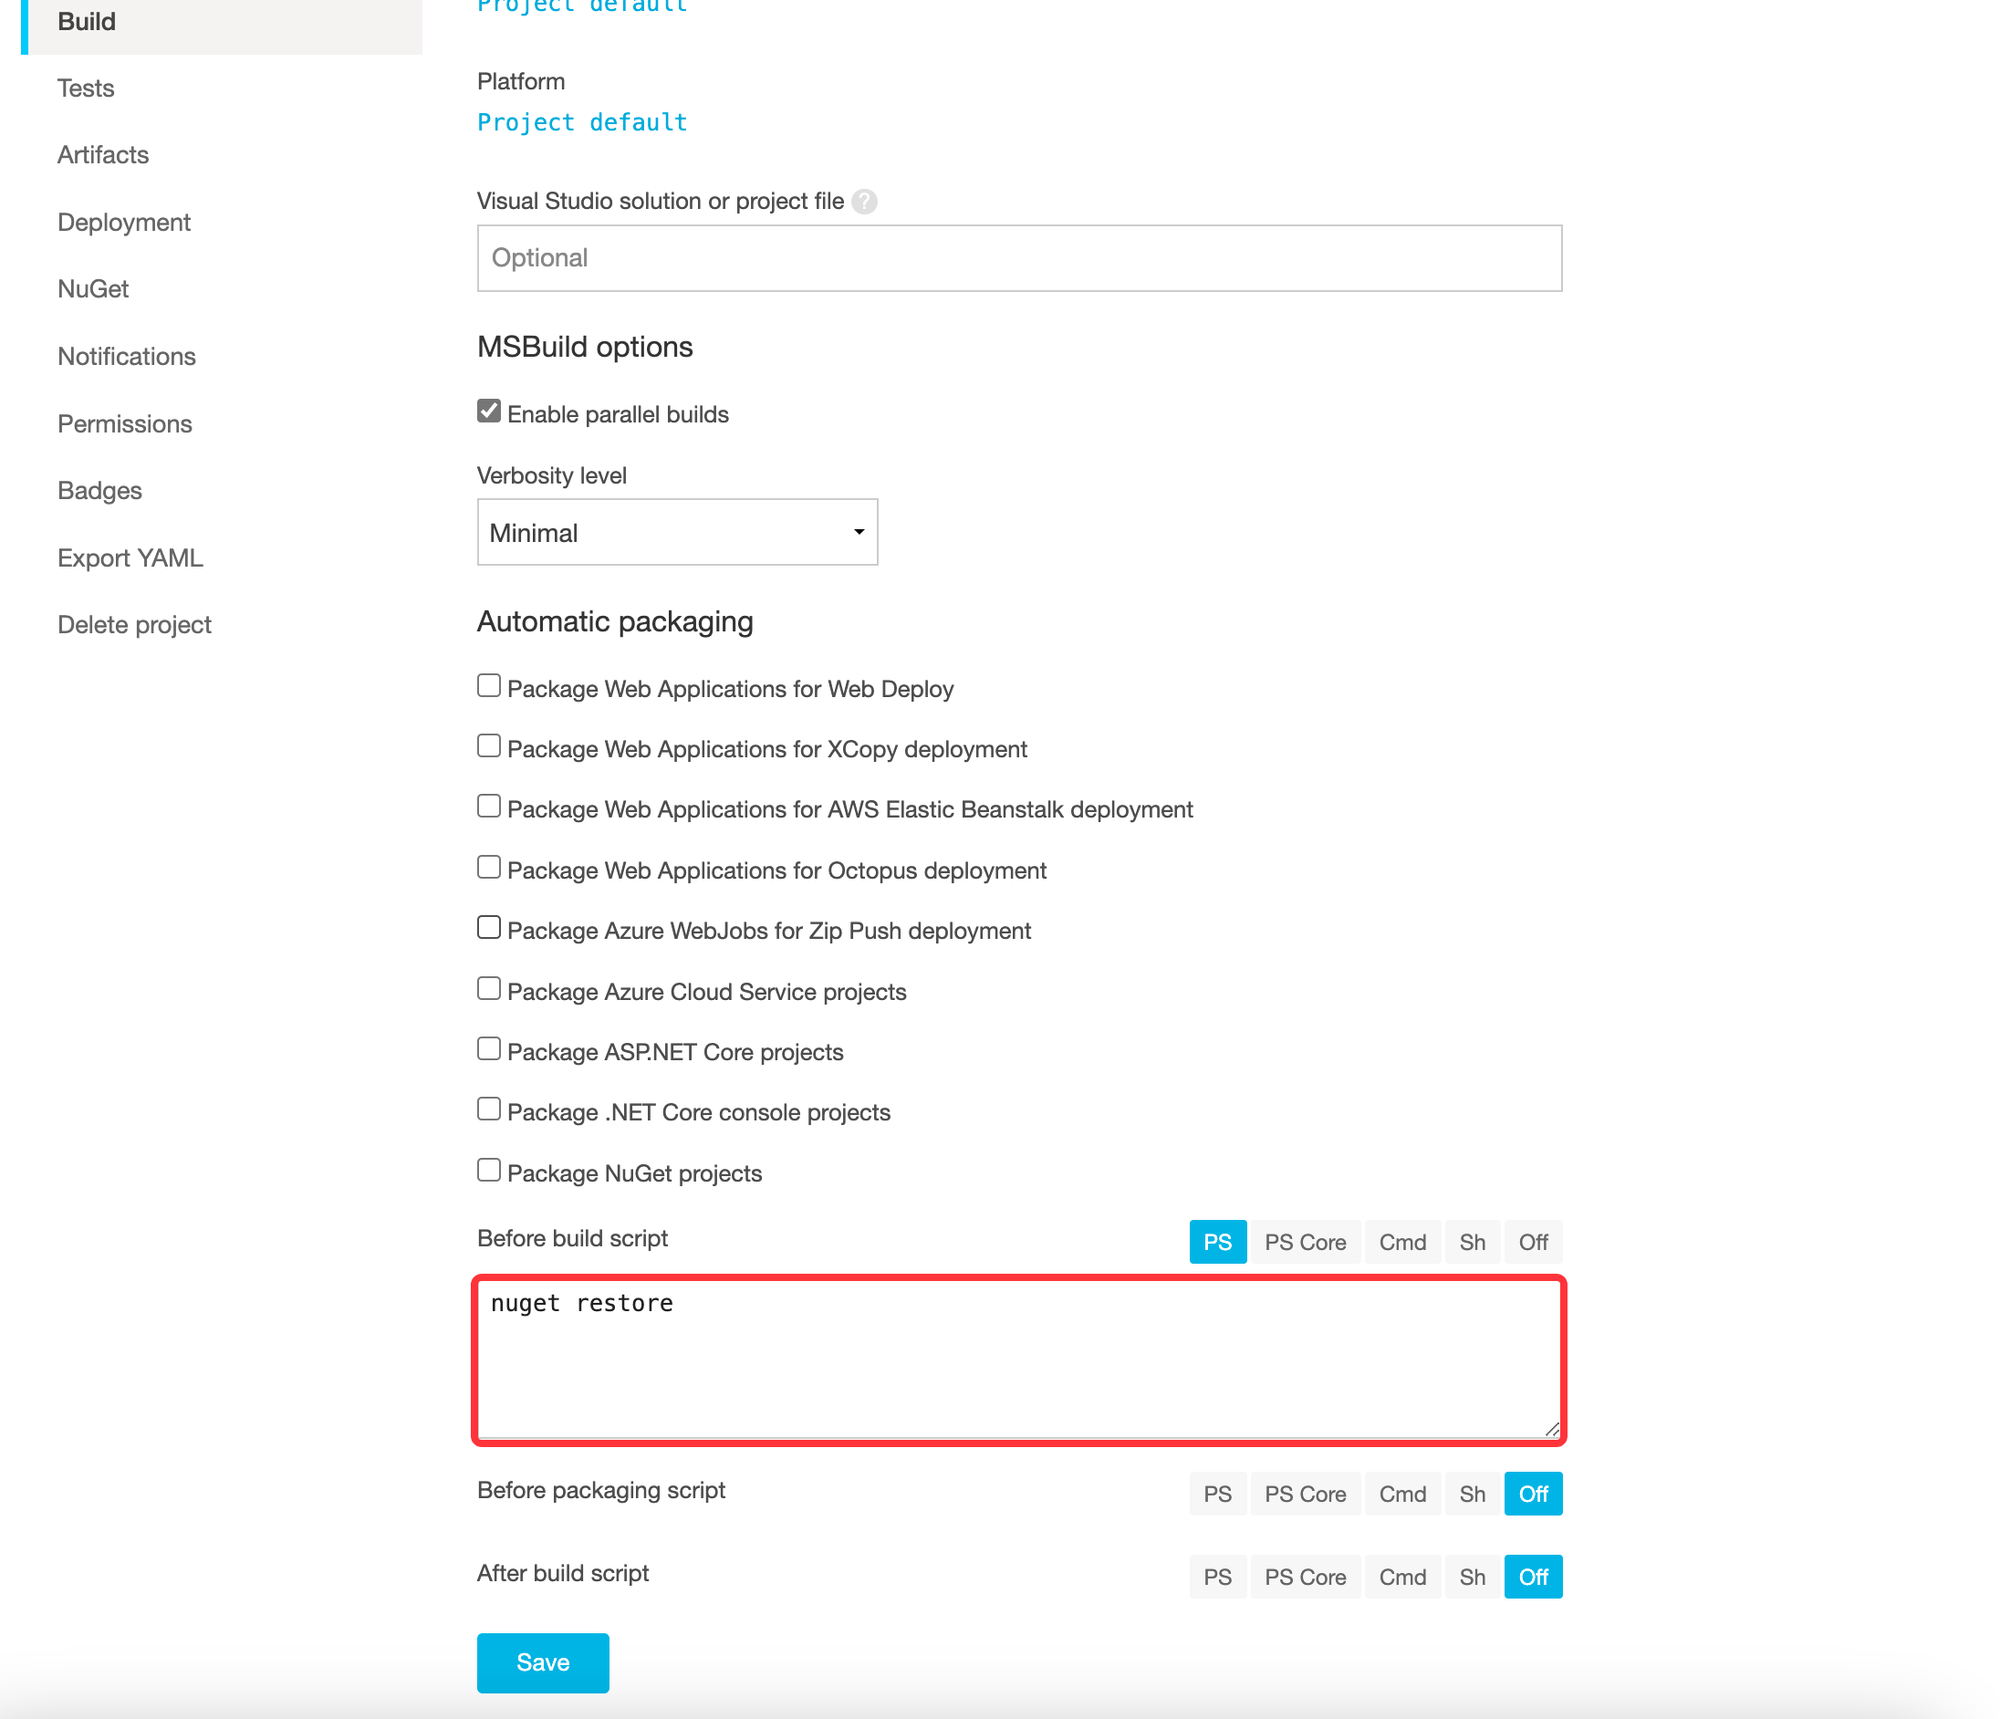Viewport: 2000px width, 1719px height.
Task: Open the Verbosity level dropdown
Action: (x=677, y=532)
